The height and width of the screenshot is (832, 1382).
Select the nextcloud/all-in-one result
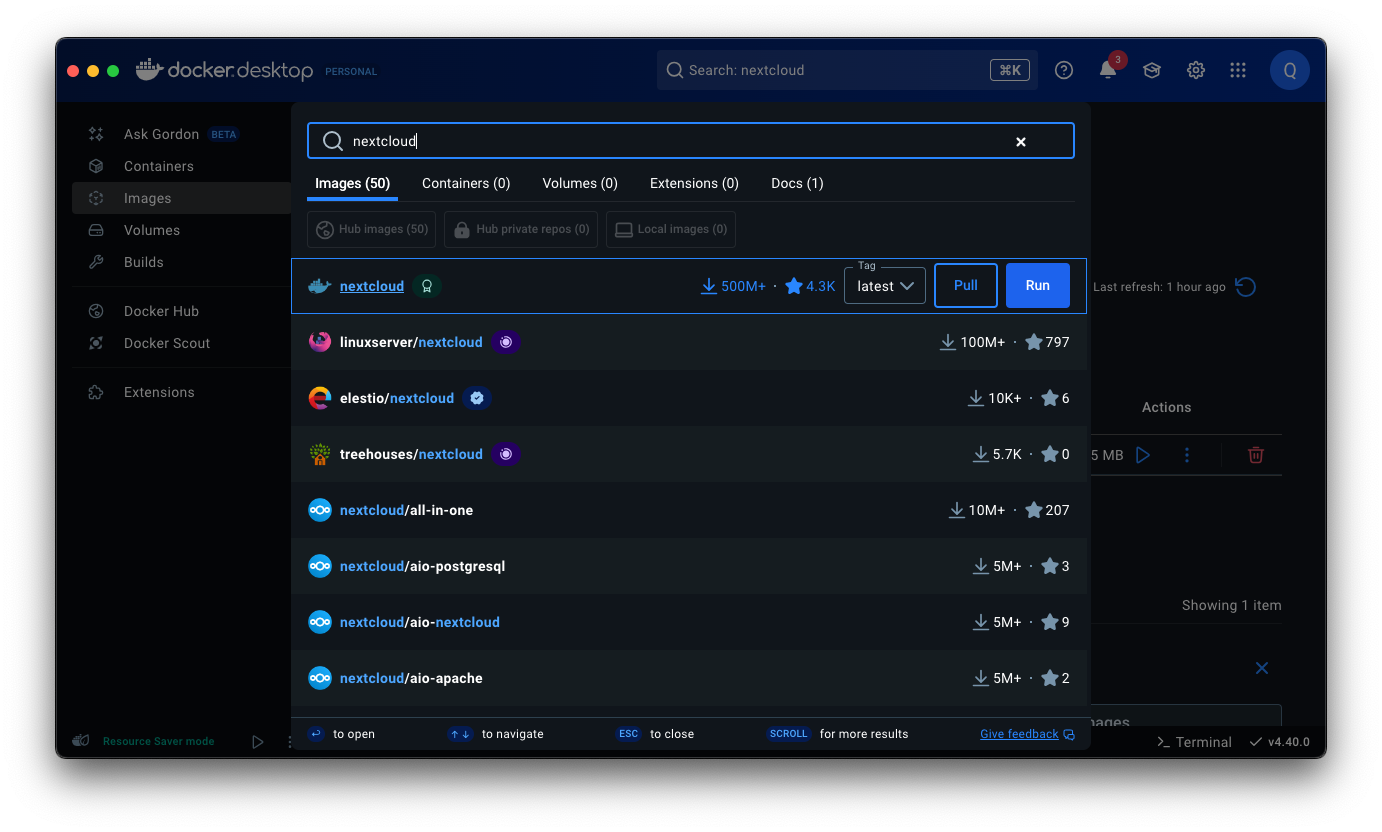pyautogui.click(x=690, y=510)
